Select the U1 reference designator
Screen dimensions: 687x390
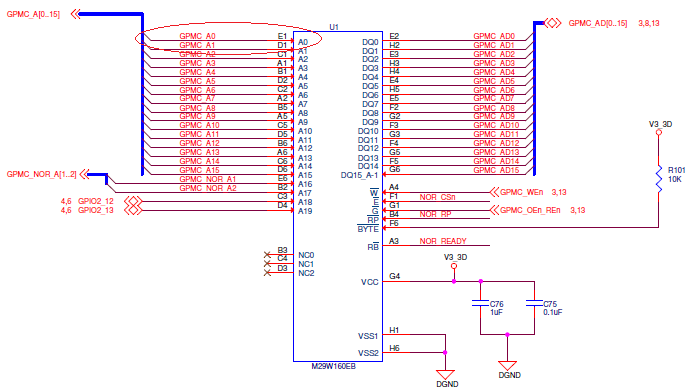pos(334,27)
